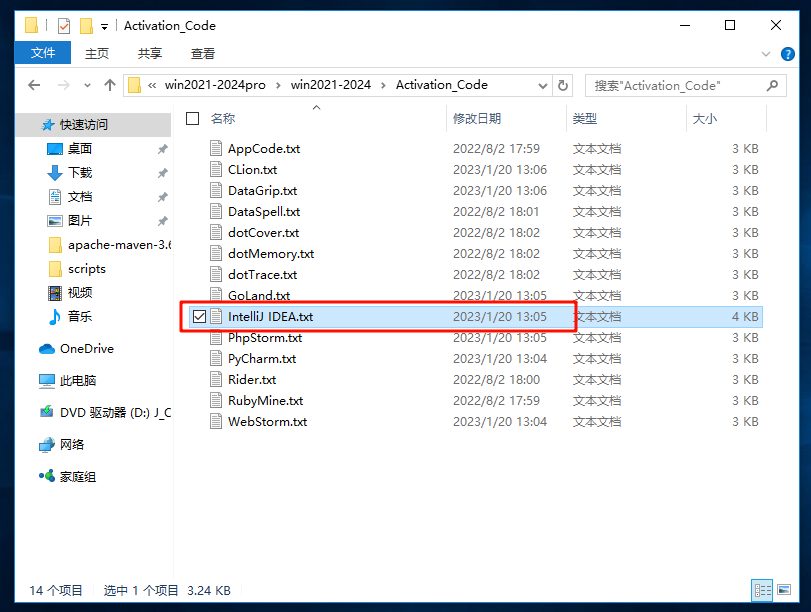Click the search magnifier icon

772,85
